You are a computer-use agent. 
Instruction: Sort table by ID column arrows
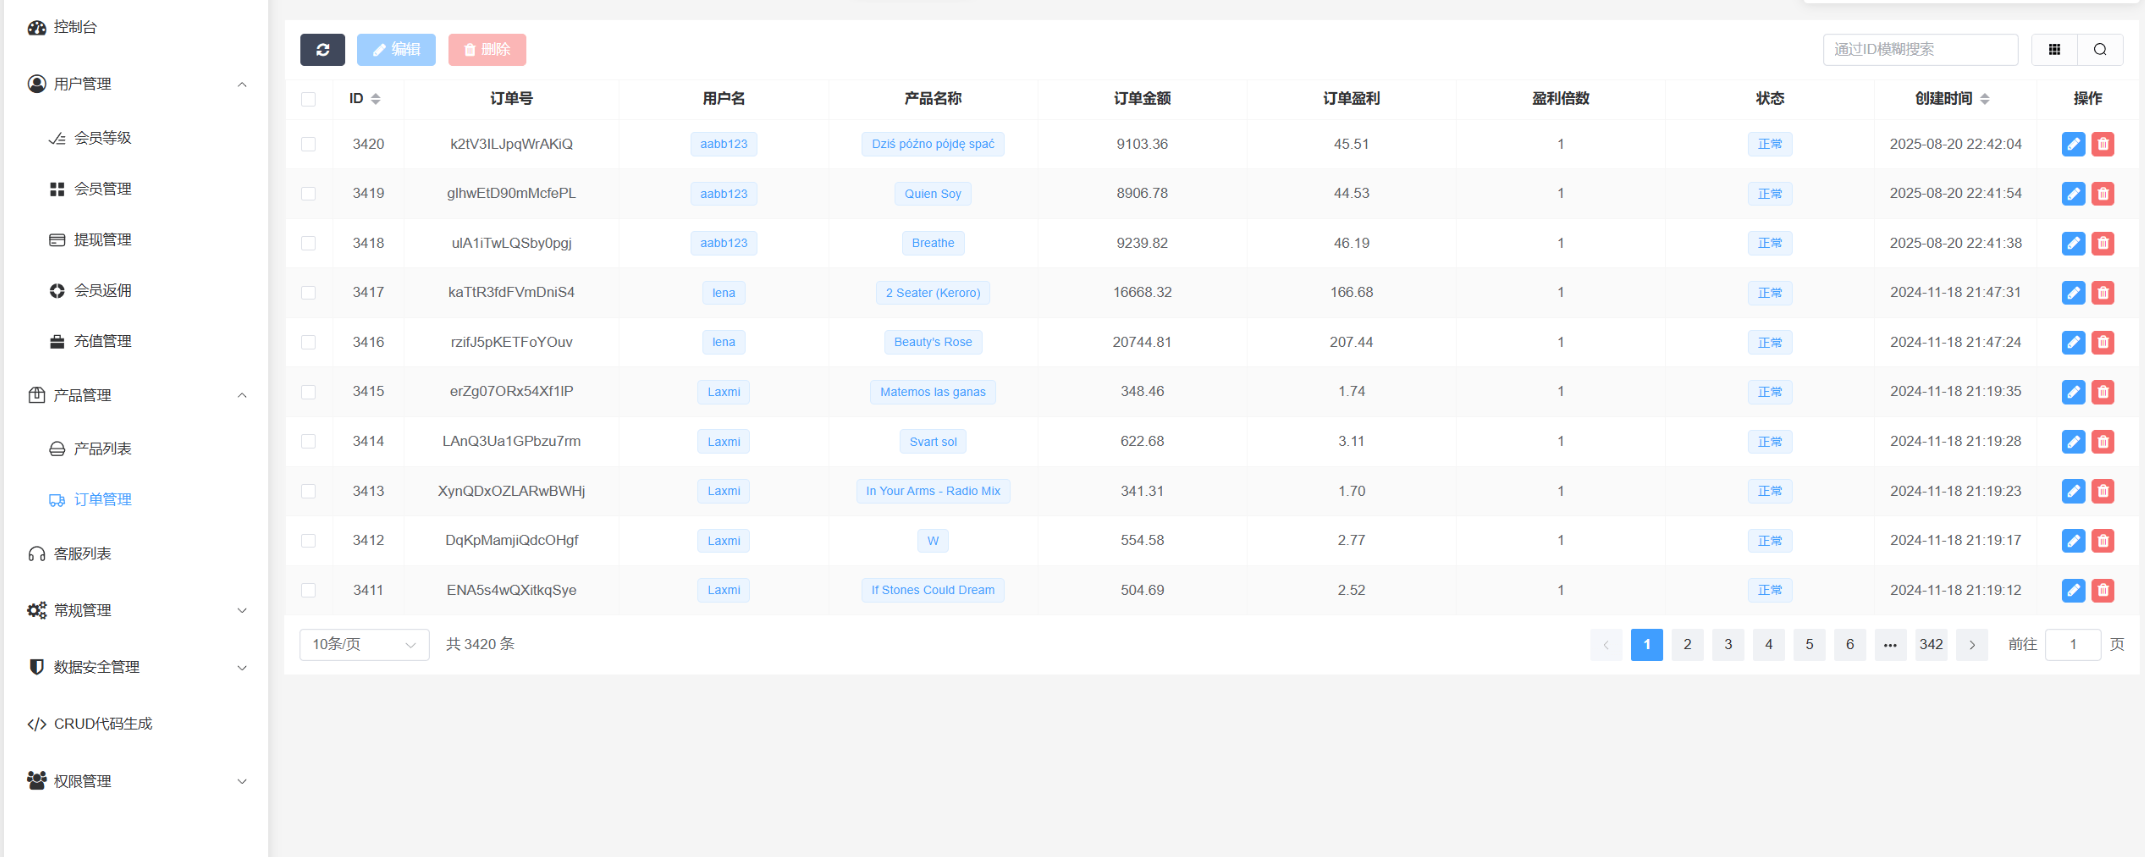coord(376,99)
